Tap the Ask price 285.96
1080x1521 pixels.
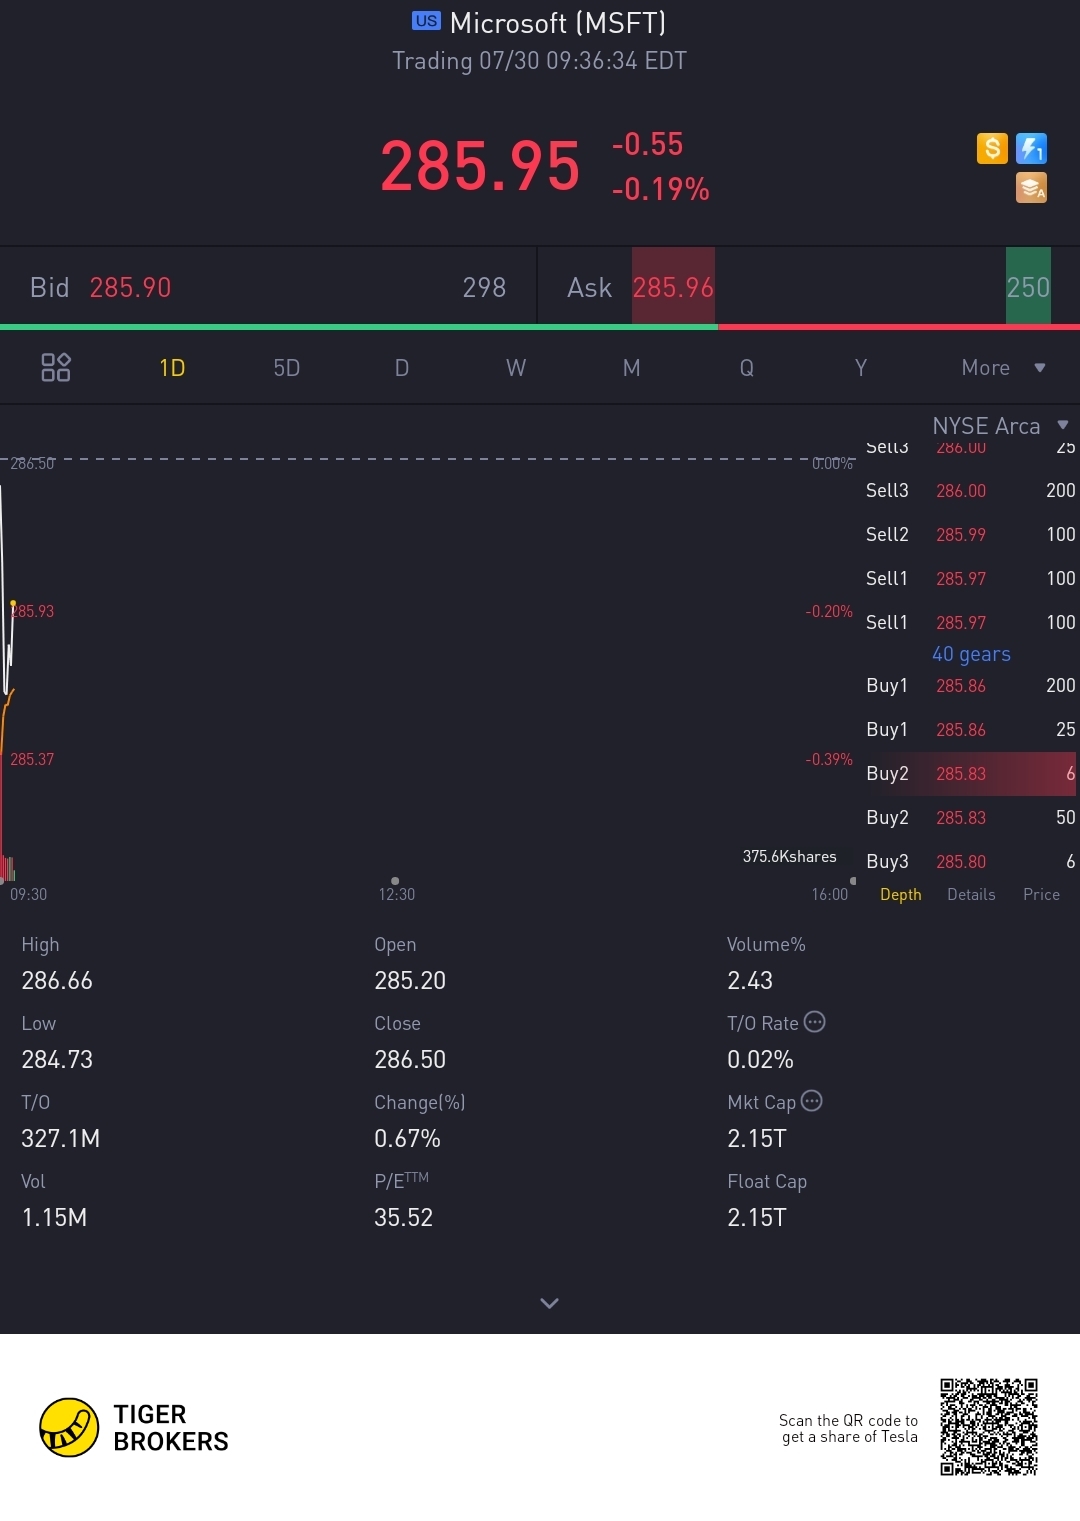pyautogui.click(x=673, y=288)
